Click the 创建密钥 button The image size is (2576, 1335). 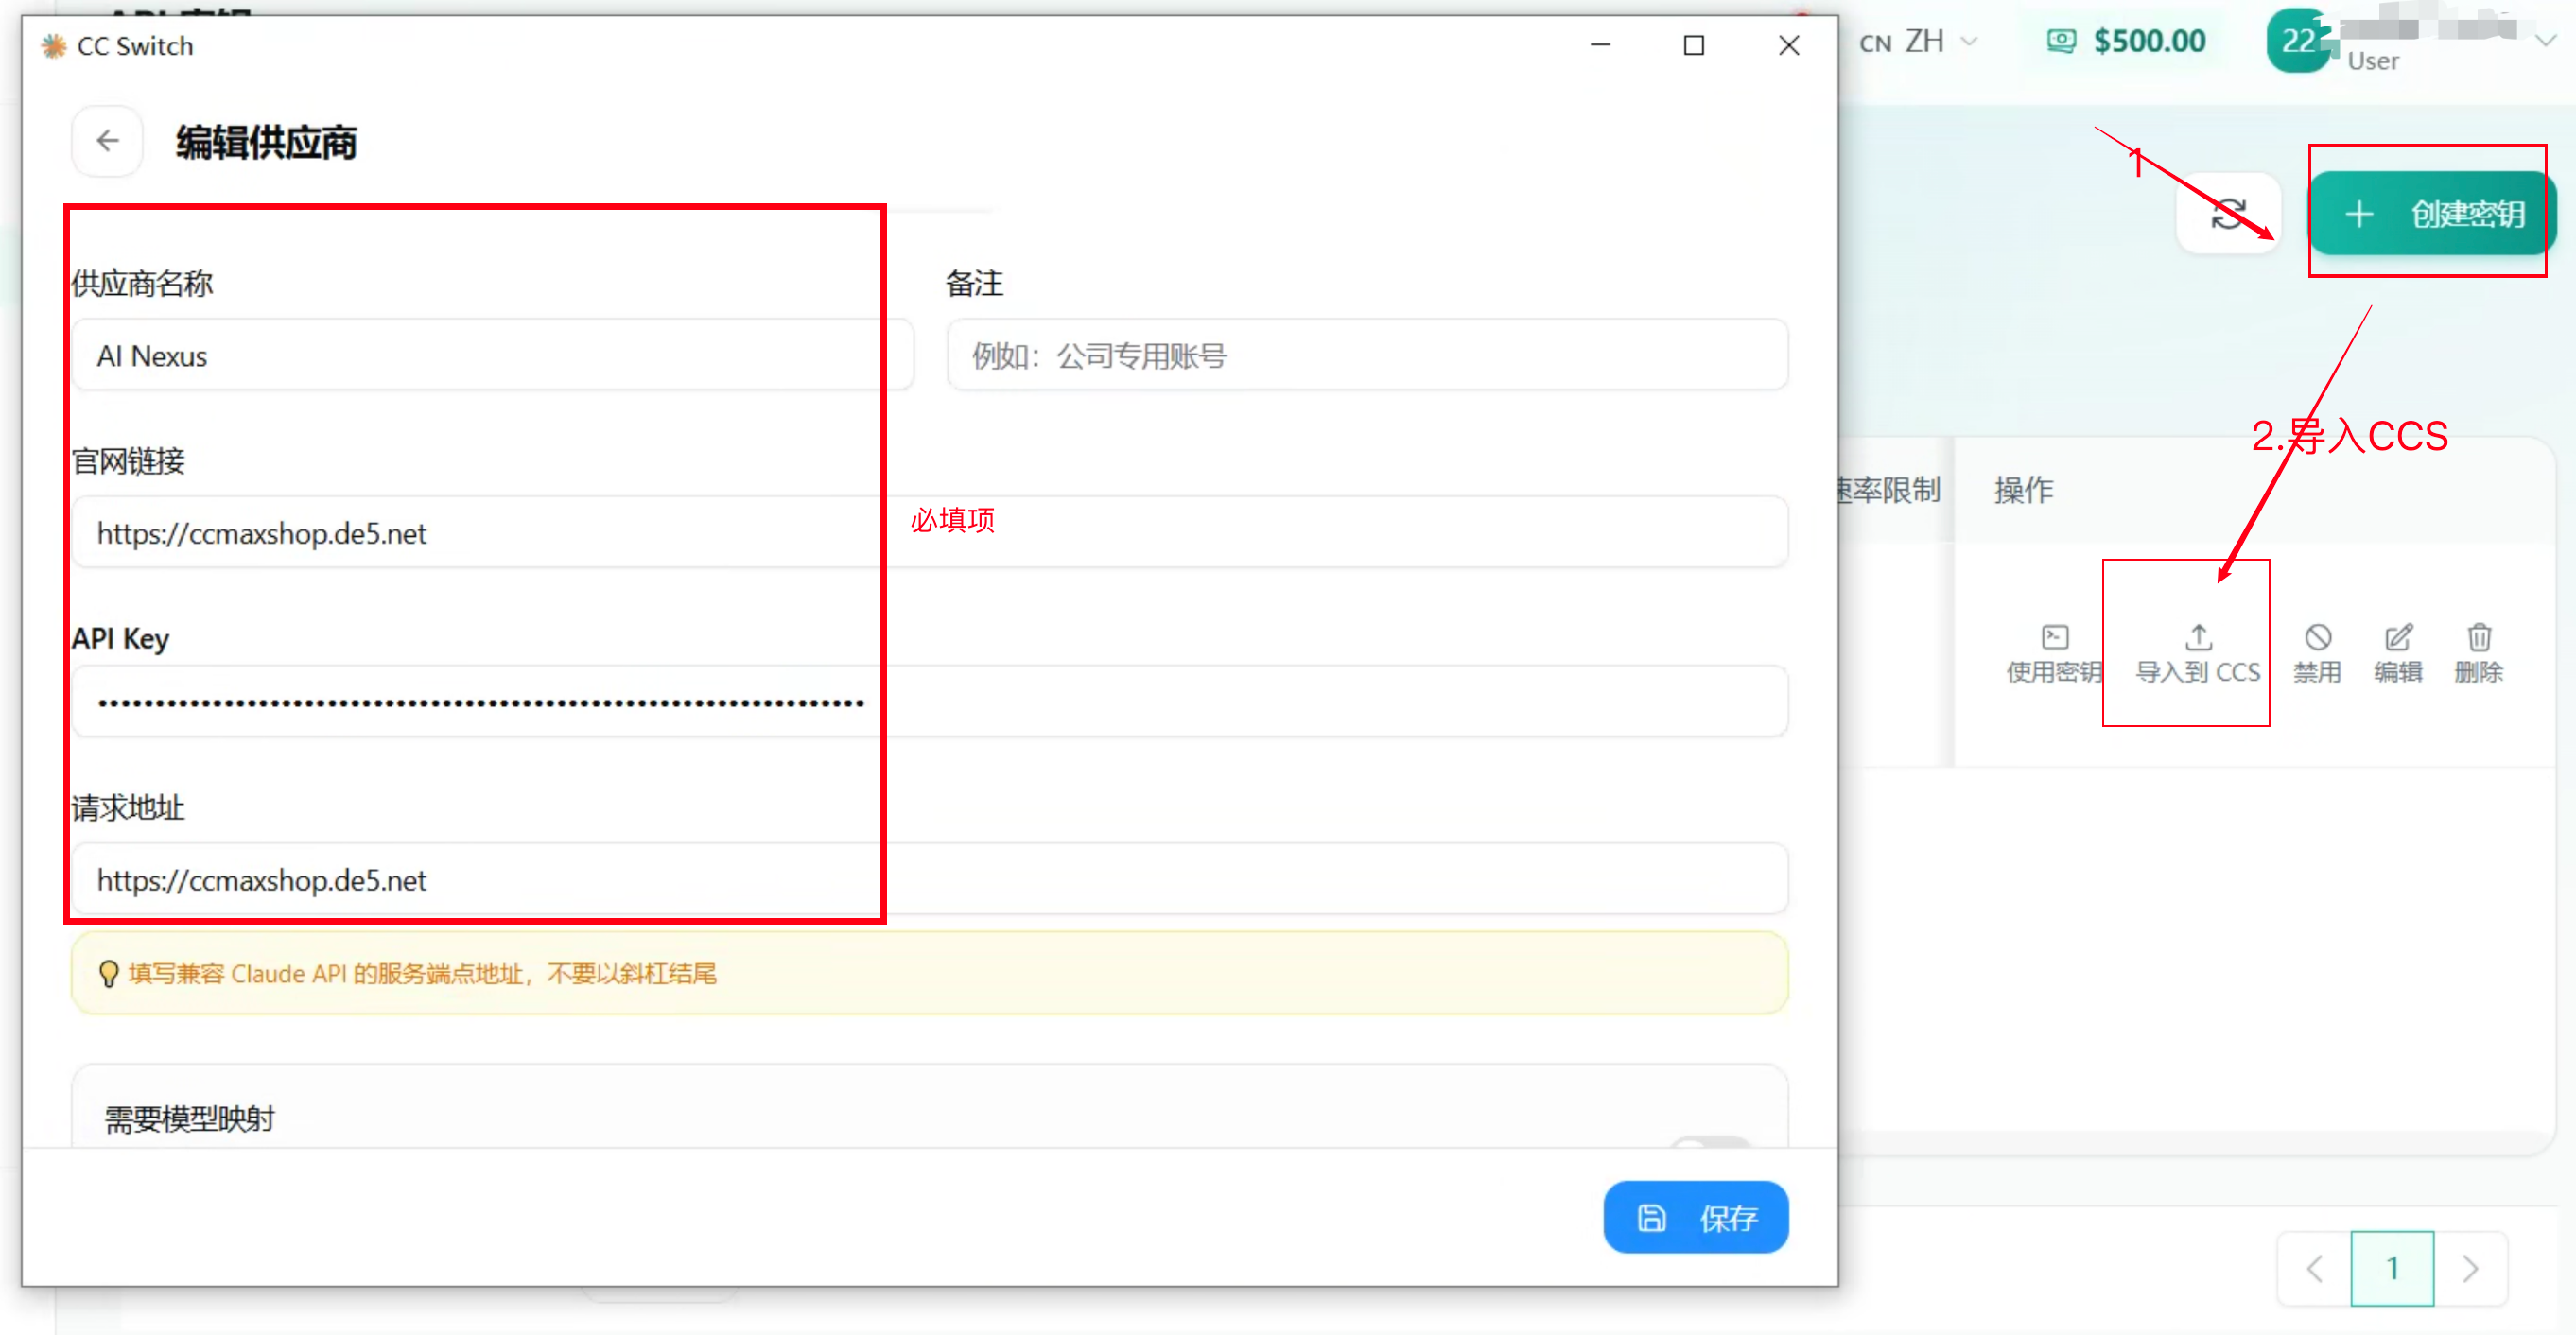pos(2432,213)
